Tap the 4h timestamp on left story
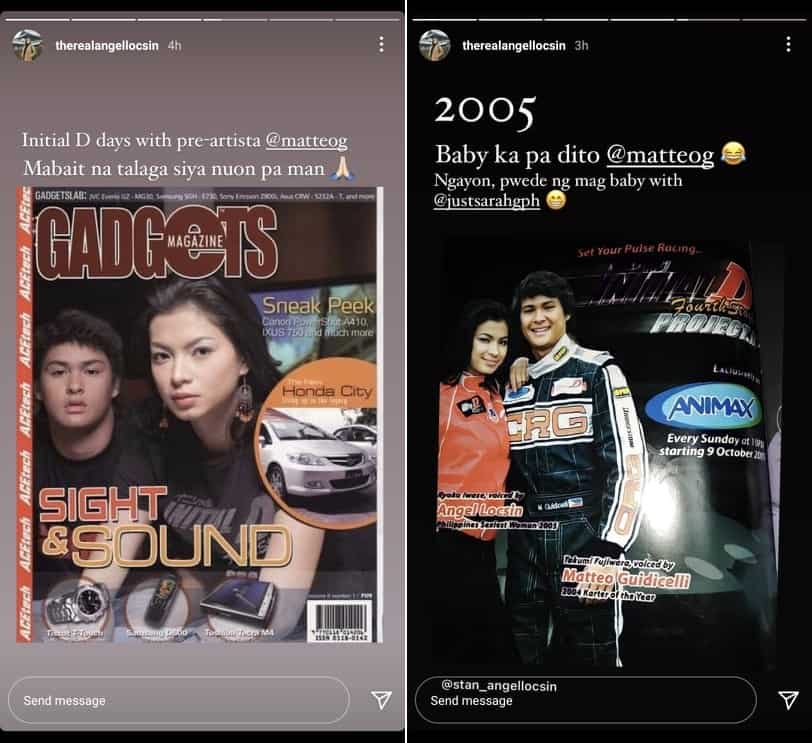The height and width of the screenshot is (743, 812). tap(175, 46)
